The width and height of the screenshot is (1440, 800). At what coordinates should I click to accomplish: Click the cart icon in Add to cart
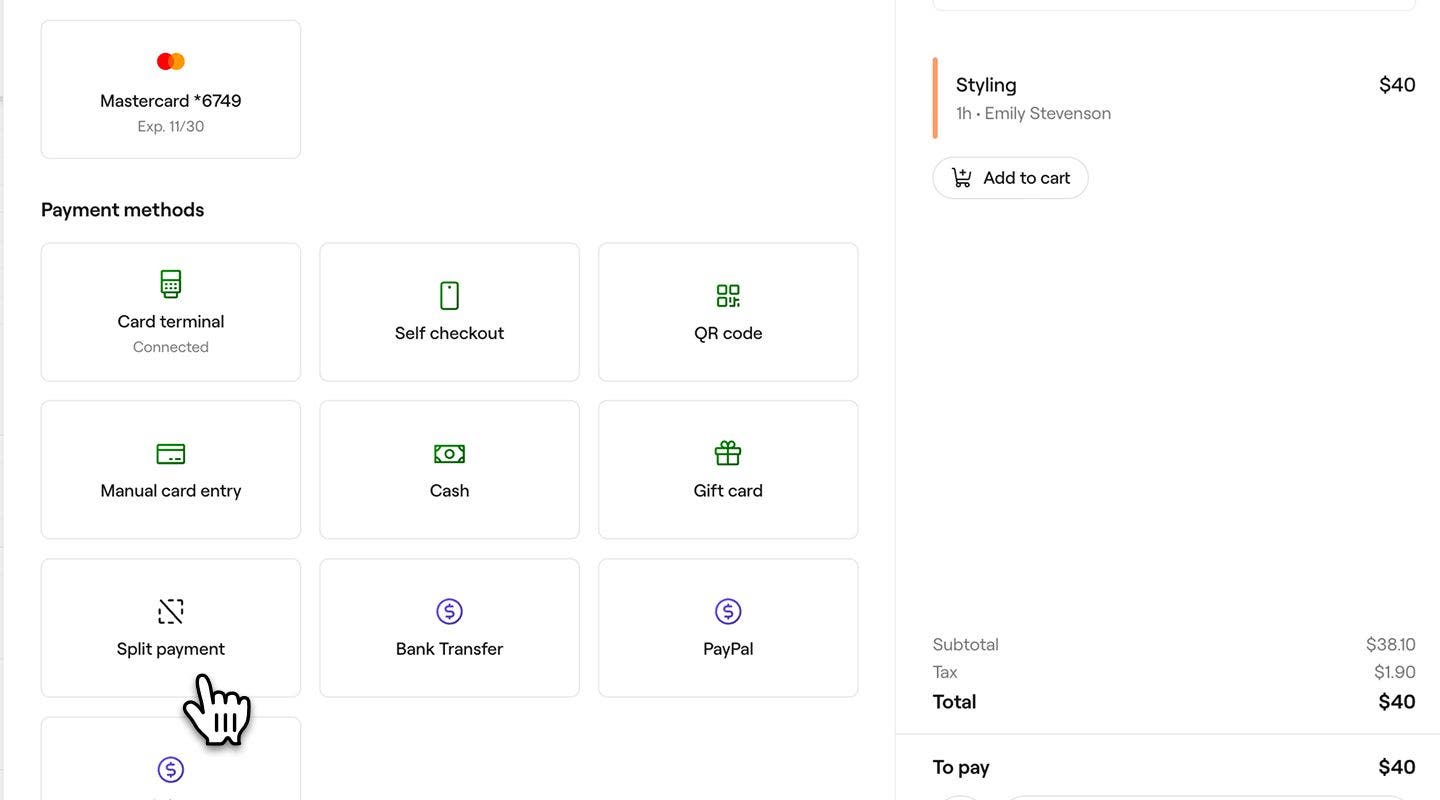tap(962, 178)
